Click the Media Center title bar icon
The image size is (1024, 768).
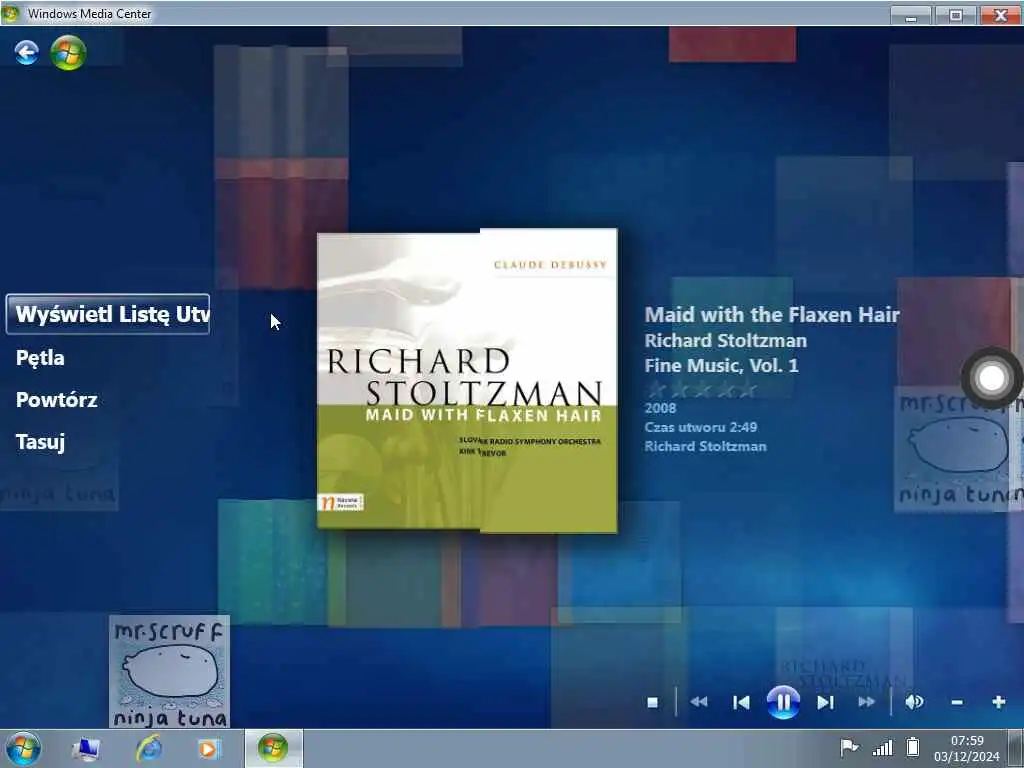10,13
